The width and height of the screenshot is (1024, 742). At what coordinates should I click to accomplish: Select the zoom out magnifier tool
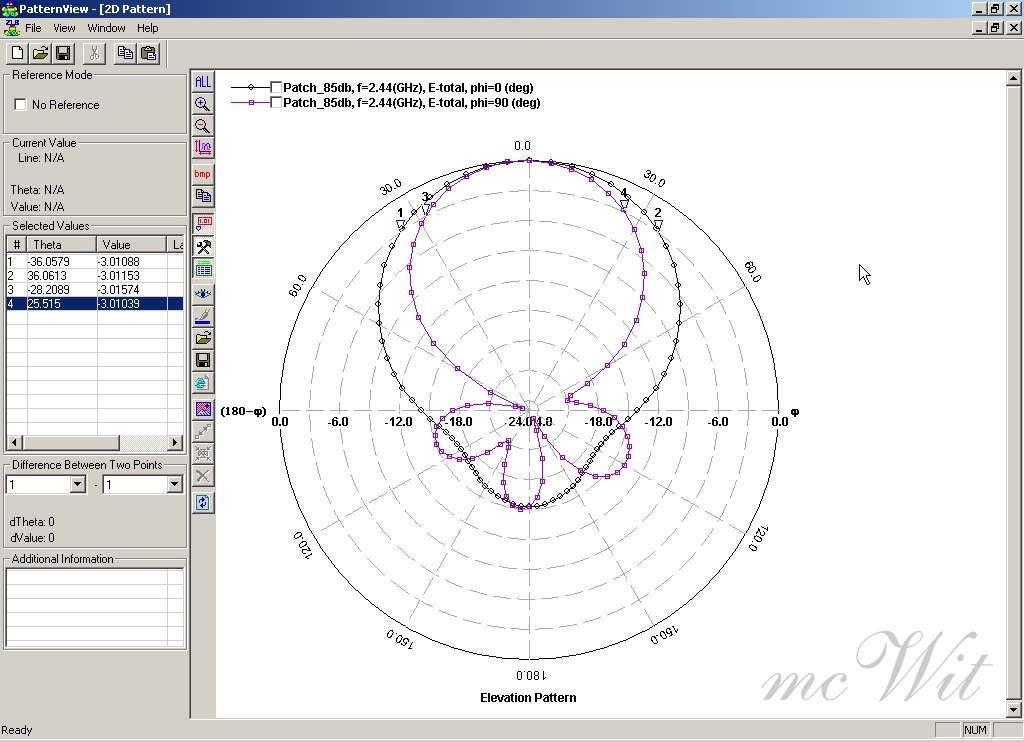pyautogui.click(x=203, y=126)
